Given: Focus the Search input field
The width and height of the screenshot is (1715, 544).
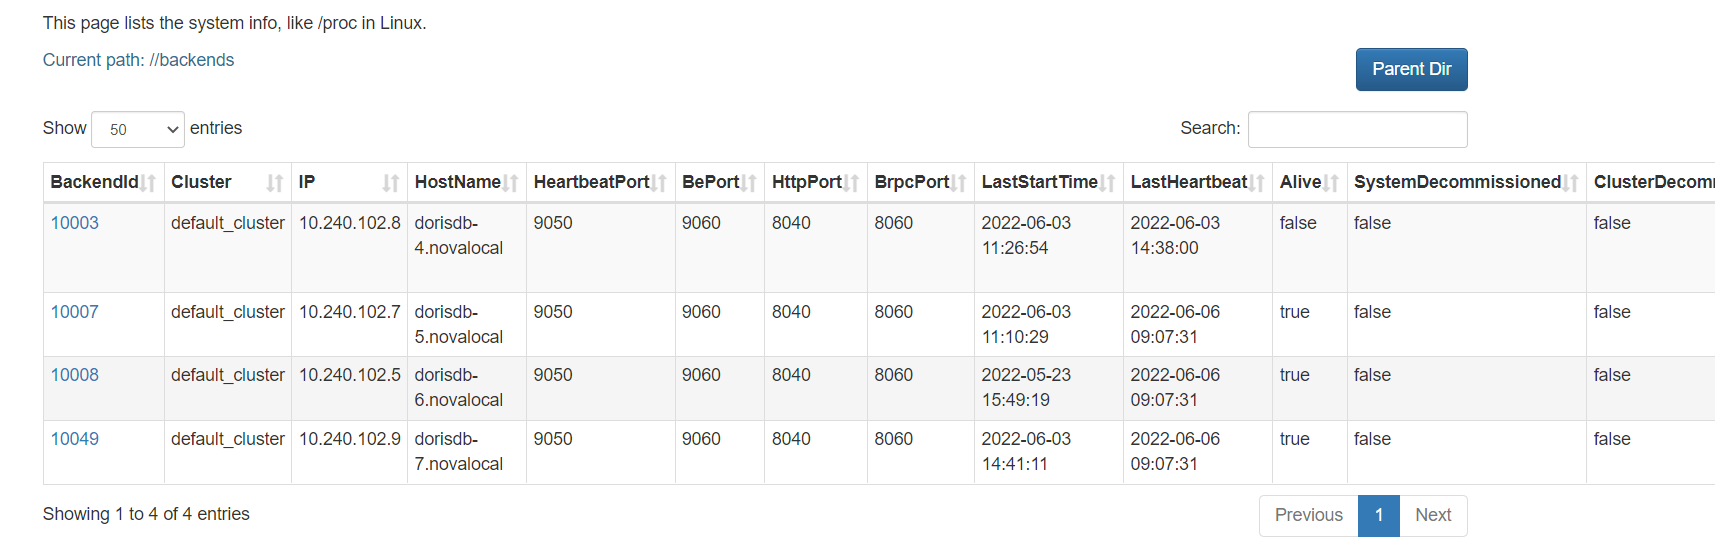Looking at the screenshot, I should 1357,130.
